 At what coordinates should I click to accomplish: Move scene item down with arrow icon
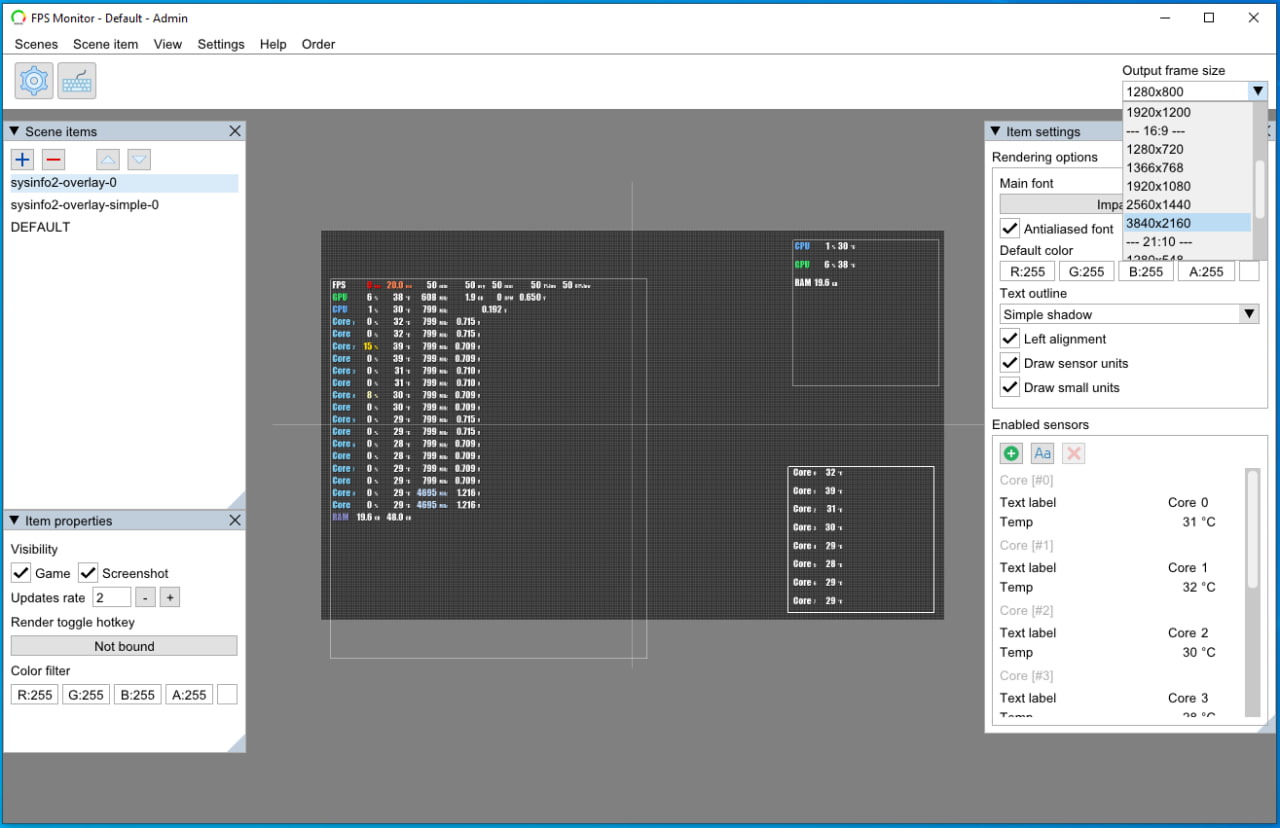[x=139, y=159]
